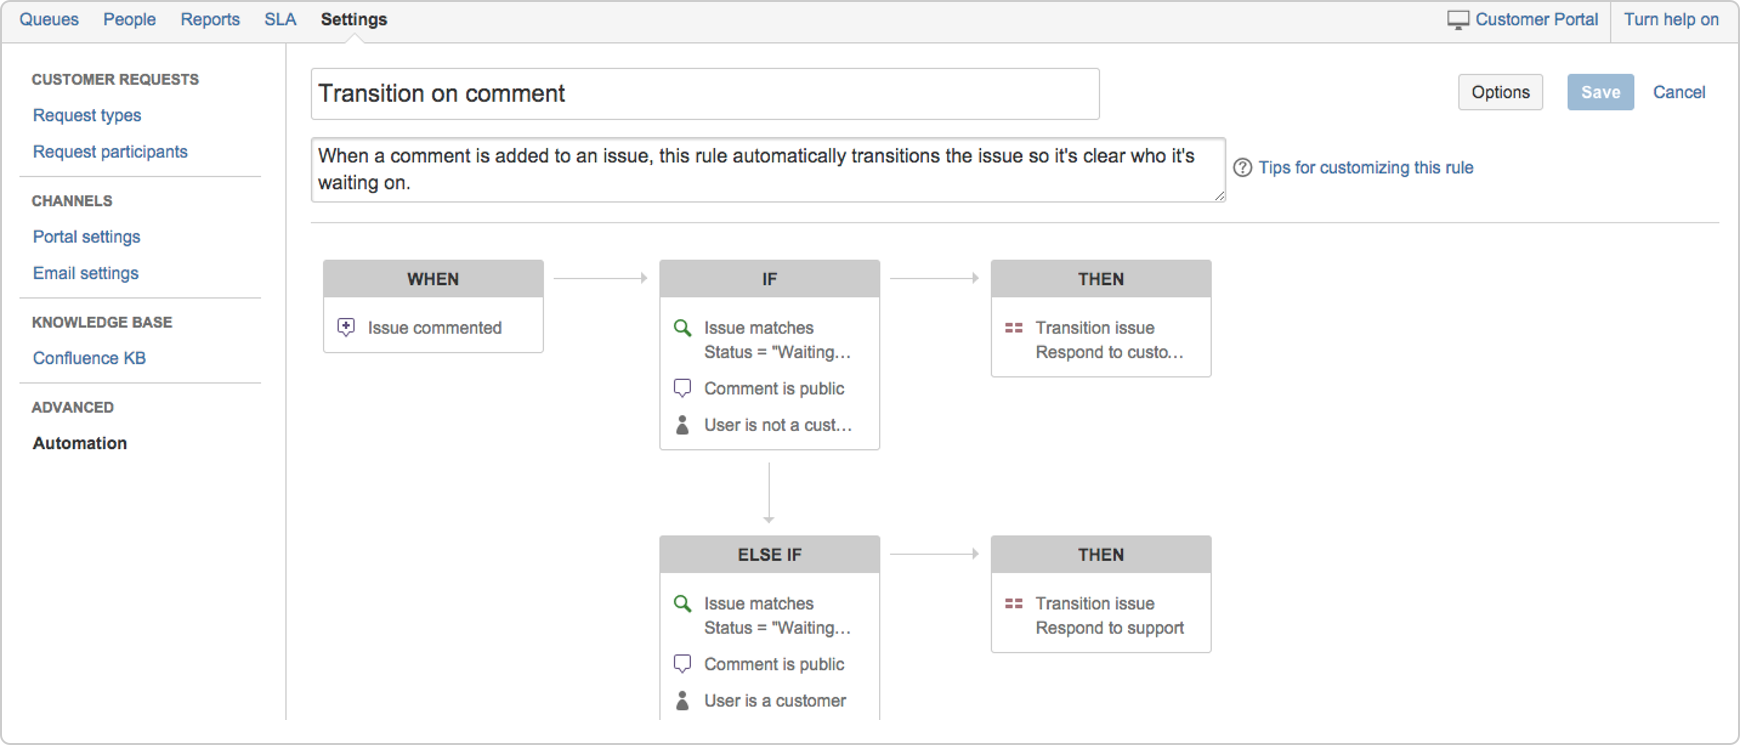The width and height of the screenshot is (1740, 745).
Task: Click question mark icon beside Tips link
Action: (x=1242, y=168)
